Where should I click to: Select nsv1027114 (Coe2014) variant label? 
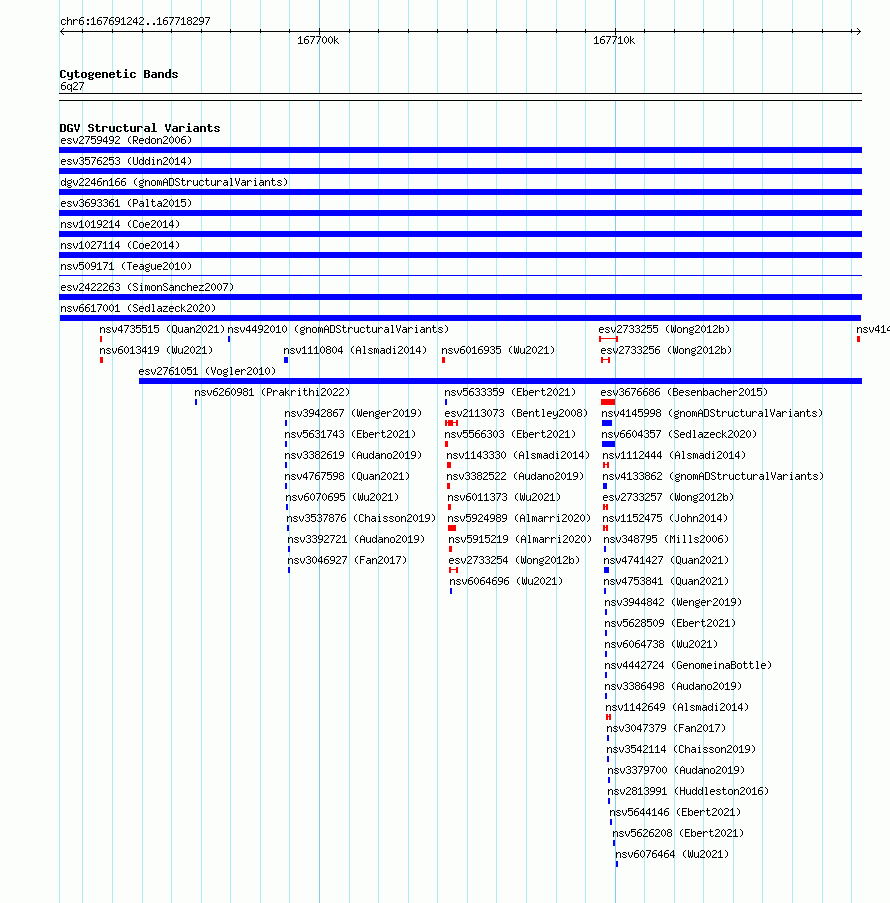120,245
